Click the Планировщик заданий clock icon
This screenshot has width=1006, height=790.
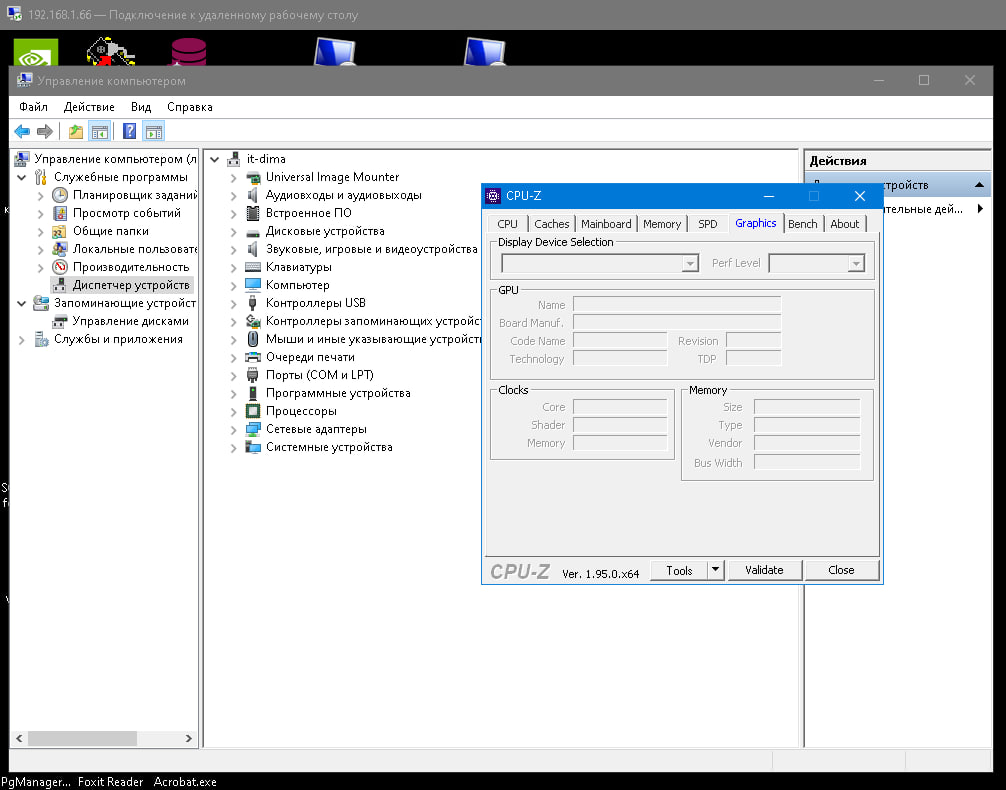click(x=60, y=195)
